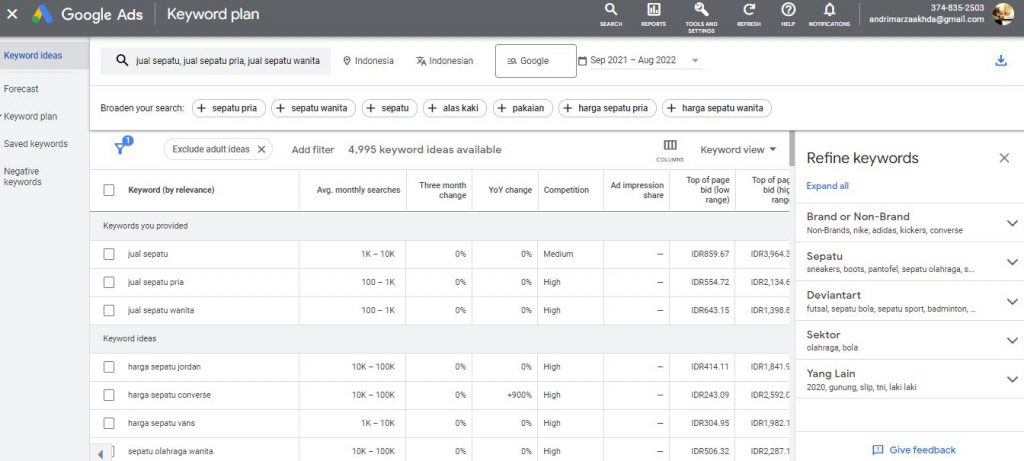1024x461 pixels.
Task: Add the sepatu pria broaden suggestion
Action: click(x=228, y=108)
